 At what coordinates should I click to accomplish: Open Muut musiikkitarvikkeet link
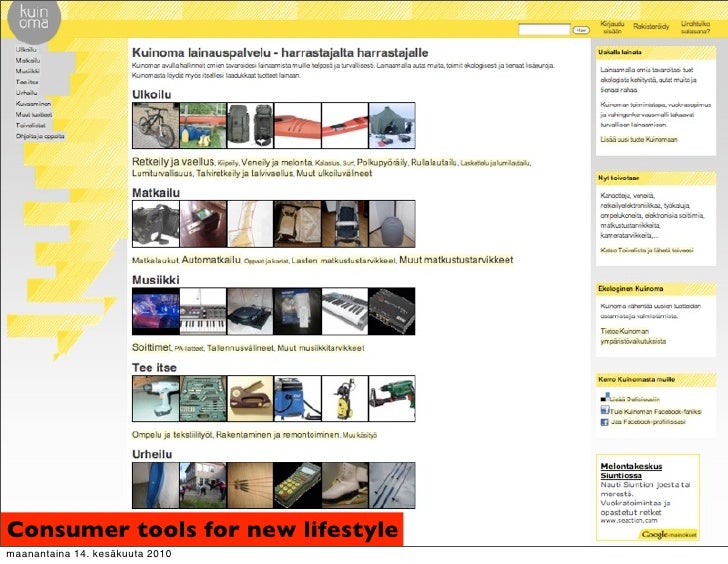coord(321,348)
